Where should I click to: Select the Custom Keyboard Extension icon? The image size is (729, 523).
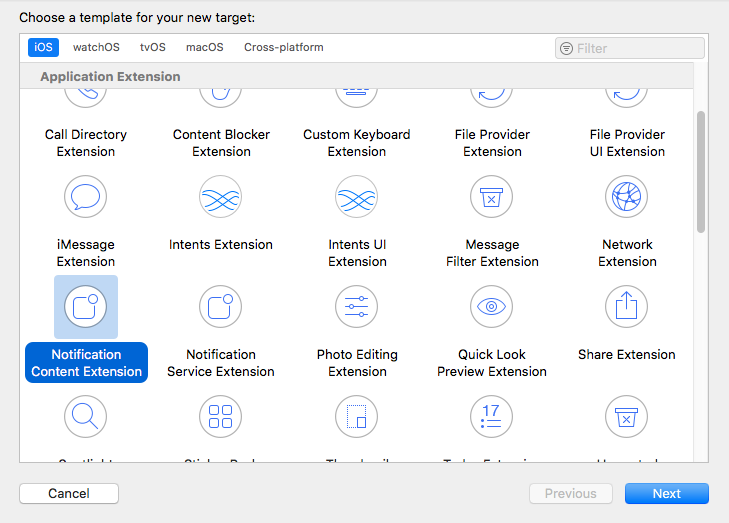[x=357, y=98]
